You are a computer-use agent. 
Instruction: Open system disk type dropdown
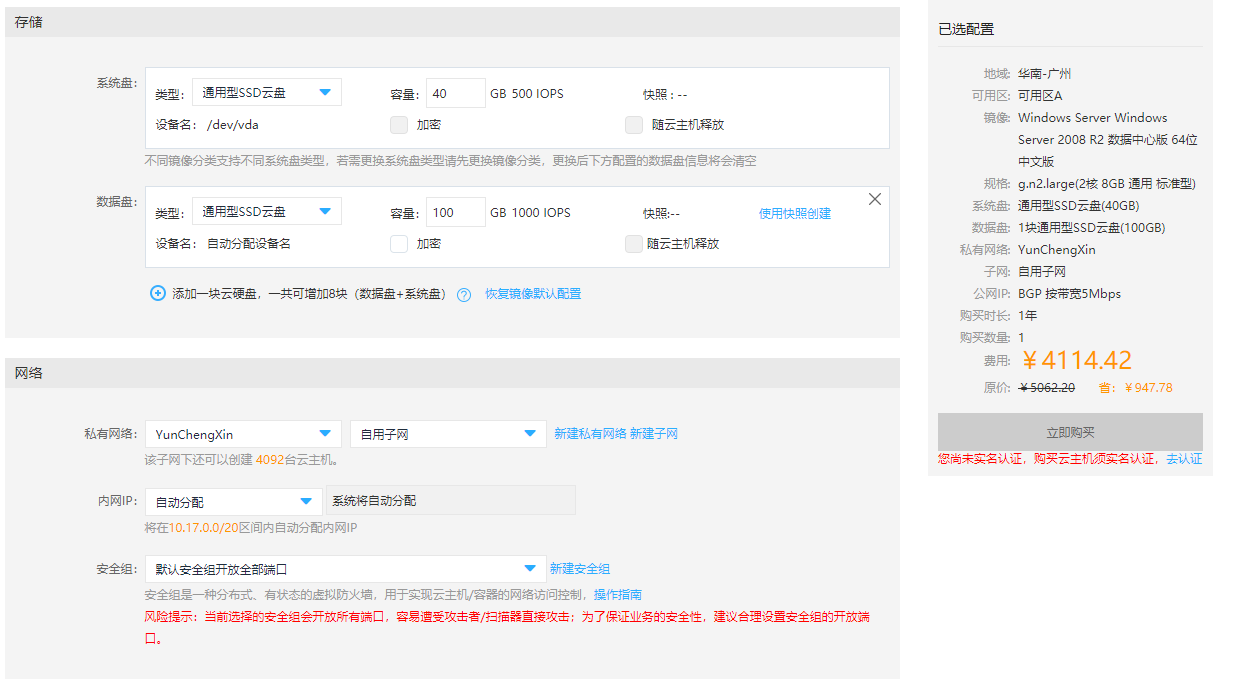point(267,93)
